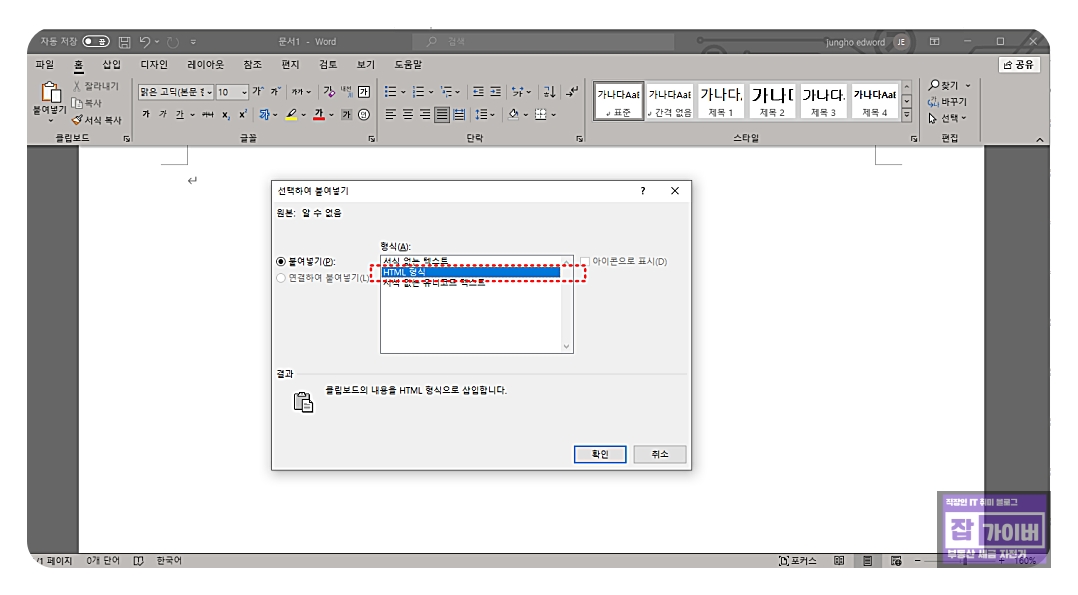Select the 붙여넣기(P) radio button
This screenshot has width=1078, height=595.
click(x=280, y=261)
